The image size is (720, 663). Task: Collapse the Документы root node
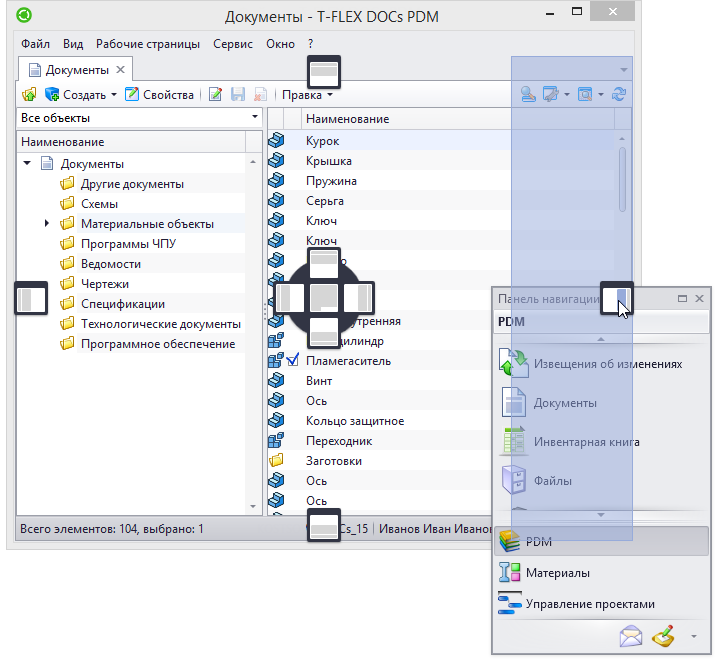point(27,164)
